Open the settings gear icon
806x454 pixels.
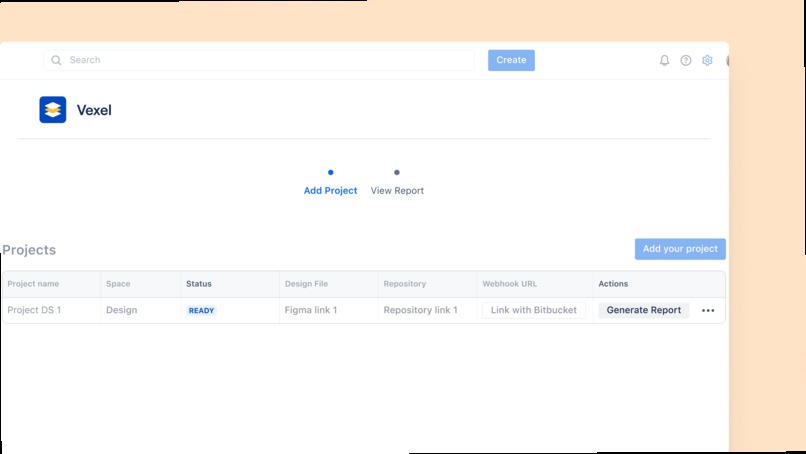point(707,61)
